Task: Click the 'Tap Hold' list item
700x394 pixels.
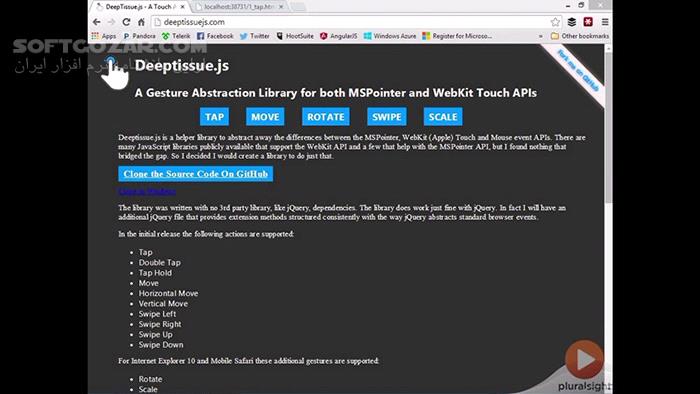Action: [x=155, y=273]
